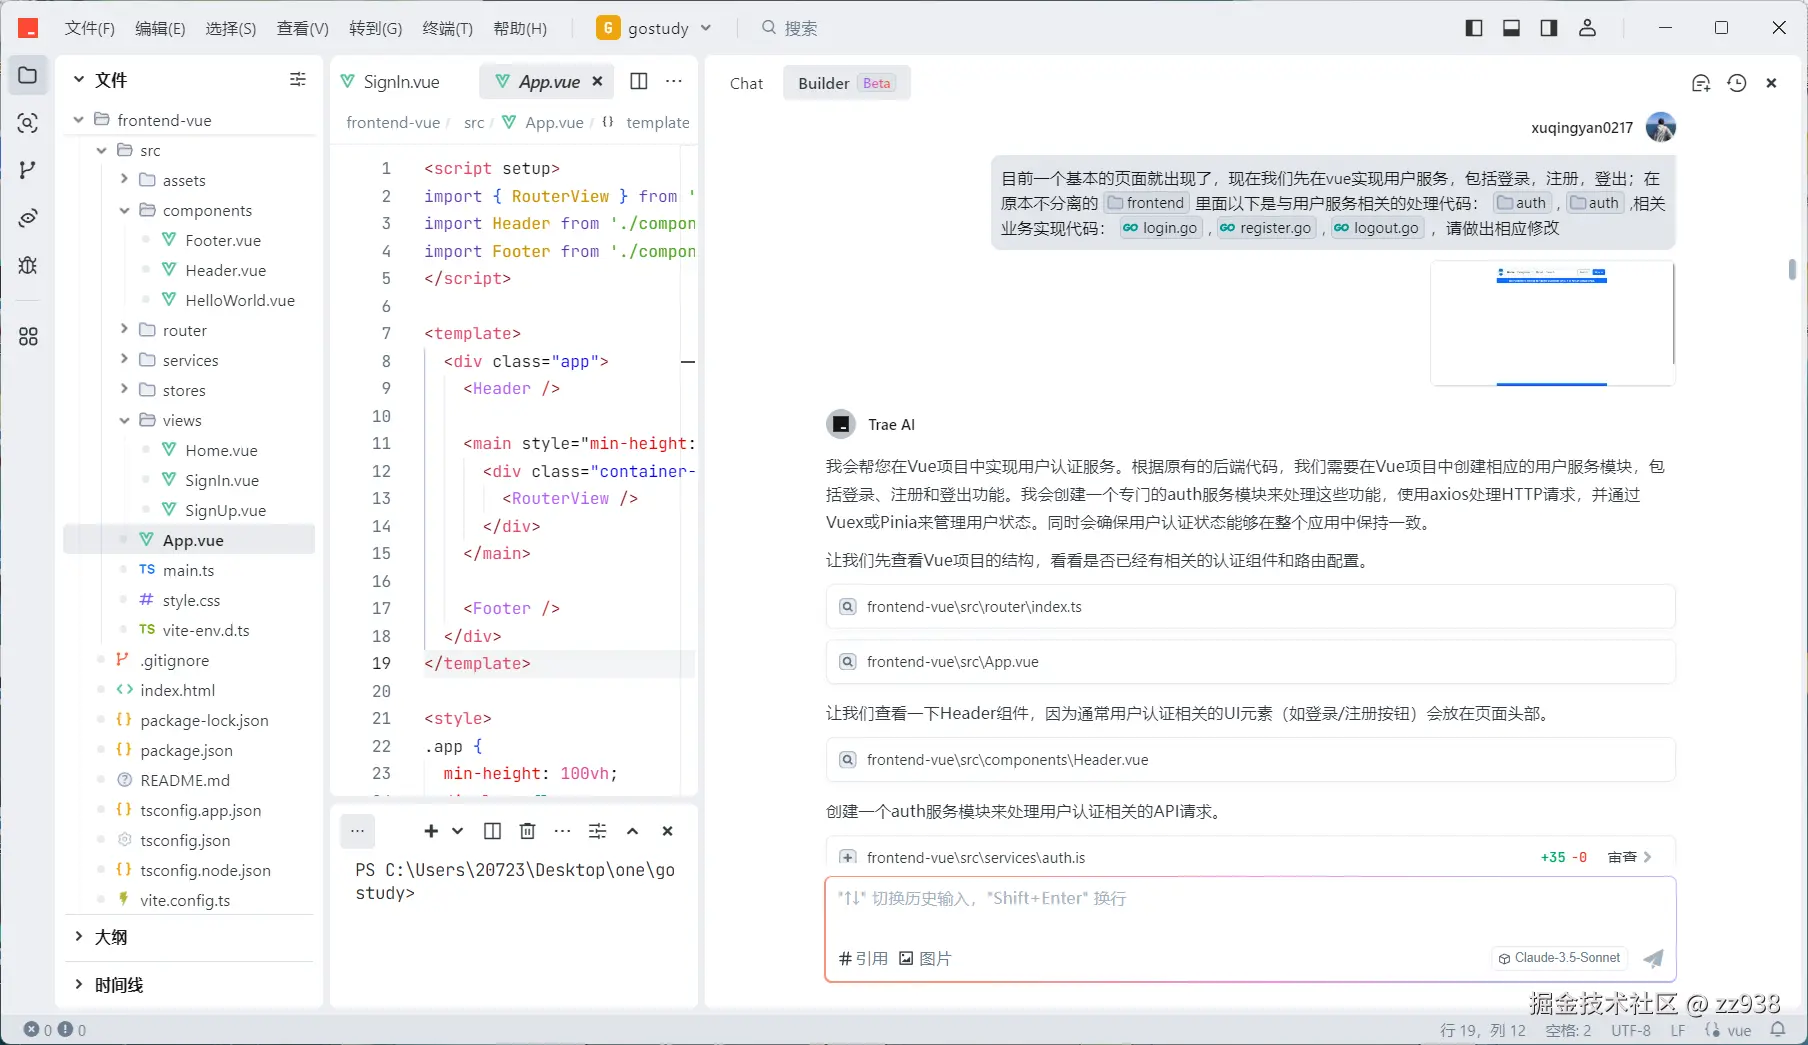Open the gostudy project dropdown
The width and height of the screenshot is (1808, 1045).
(654, 28)
